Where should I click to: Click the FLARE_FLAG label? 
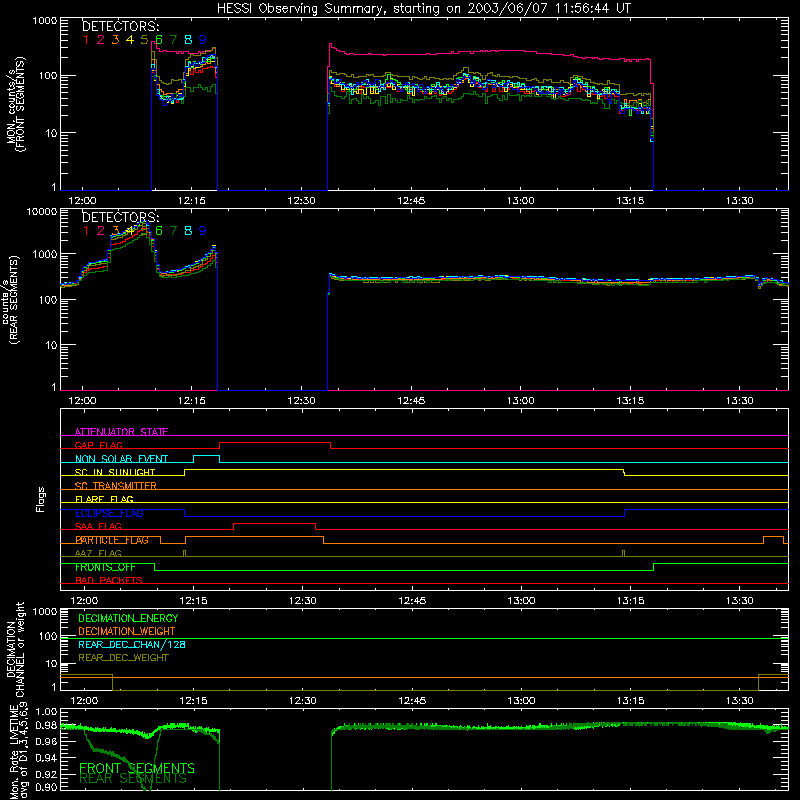coord(104,499)
